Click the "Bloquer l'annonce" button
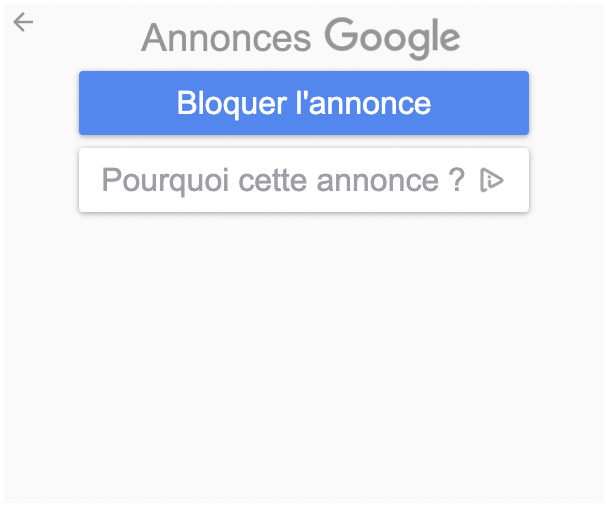Image resolution: width=606 pixels, height=508 pixels. (304, 103)
